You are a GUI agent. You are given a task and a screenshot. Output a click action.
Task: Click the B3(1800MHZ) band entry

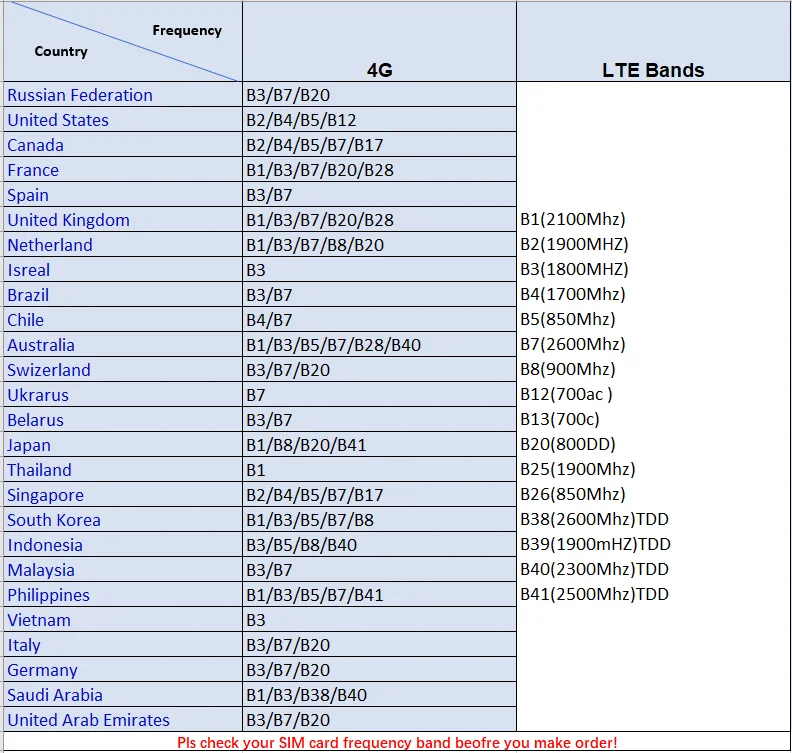click(574, 269)
